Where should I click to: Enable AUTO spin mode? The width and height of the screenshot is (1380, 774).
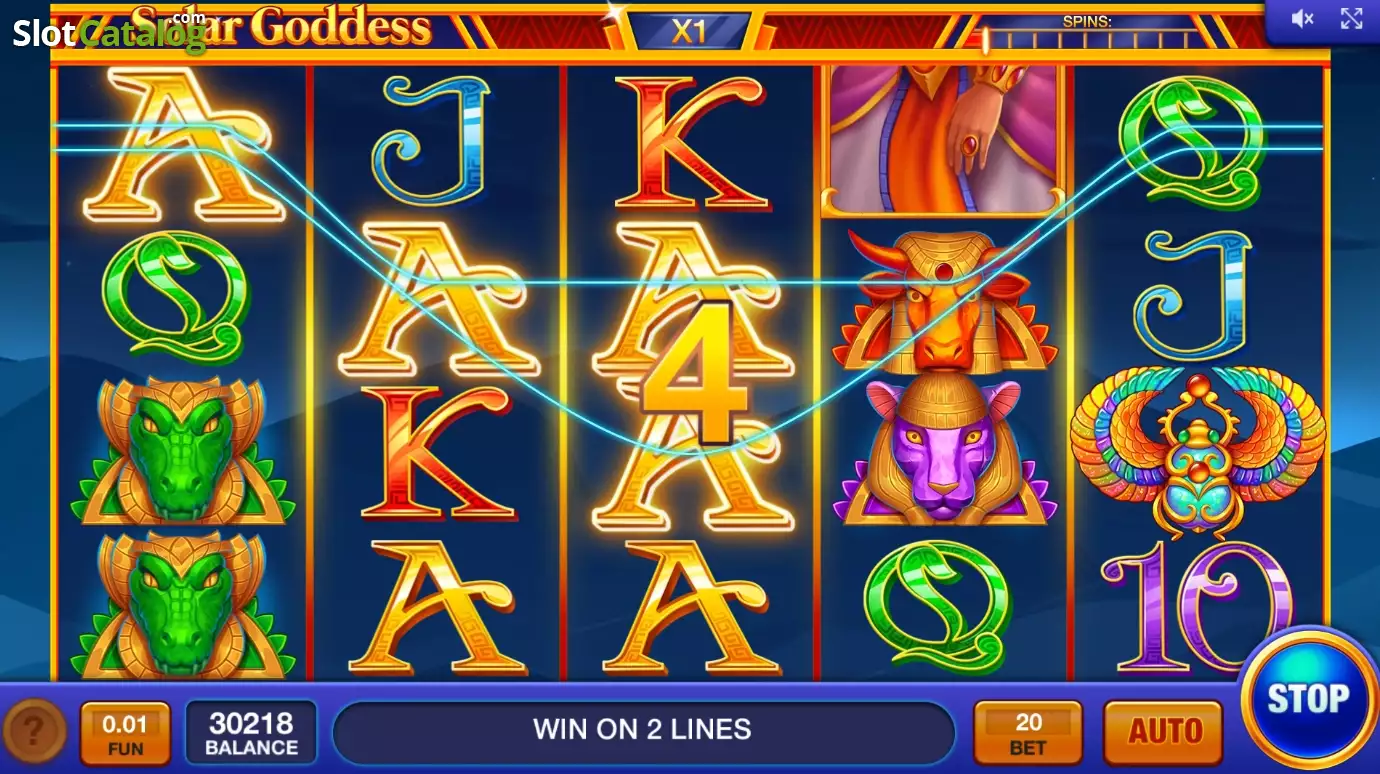1164,733
